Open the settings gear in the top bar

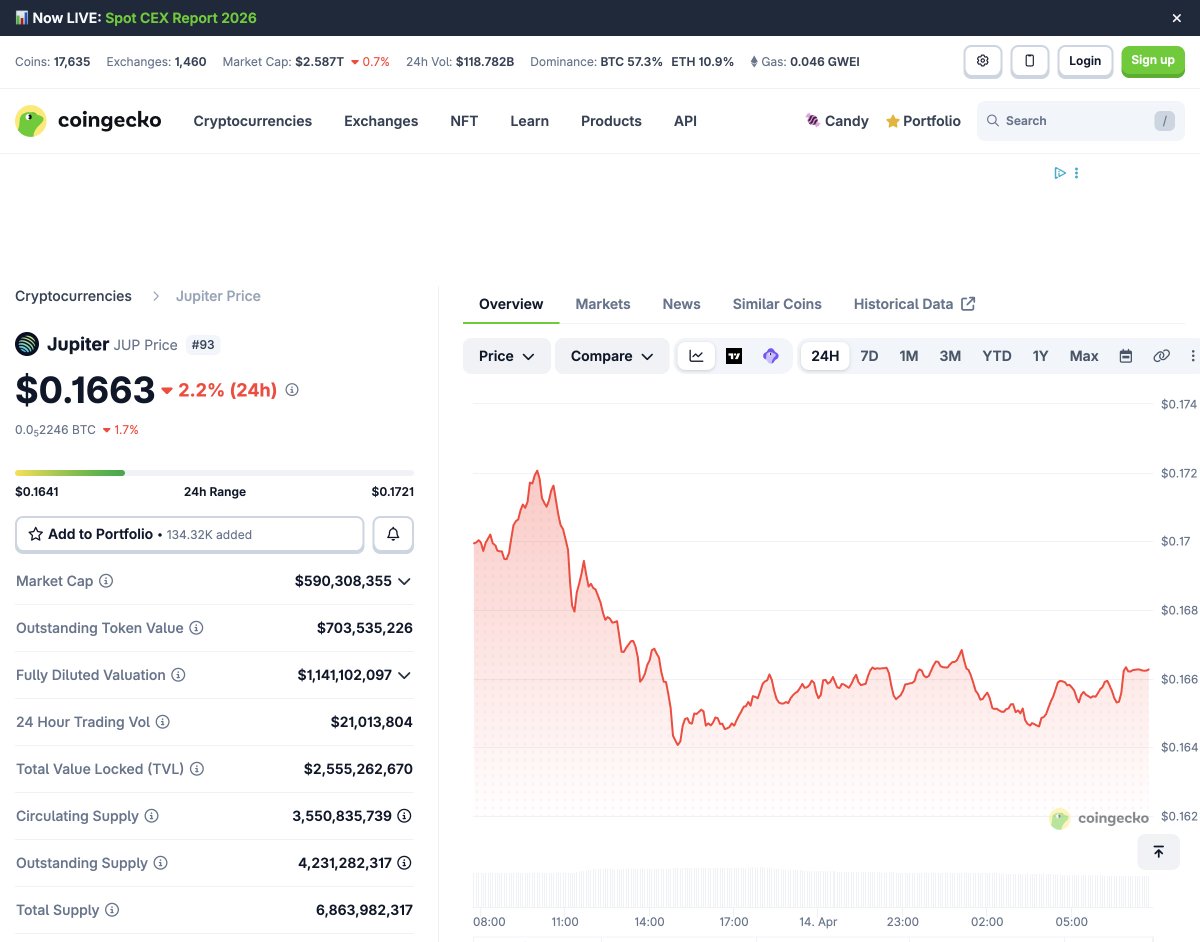coord(982,61)
